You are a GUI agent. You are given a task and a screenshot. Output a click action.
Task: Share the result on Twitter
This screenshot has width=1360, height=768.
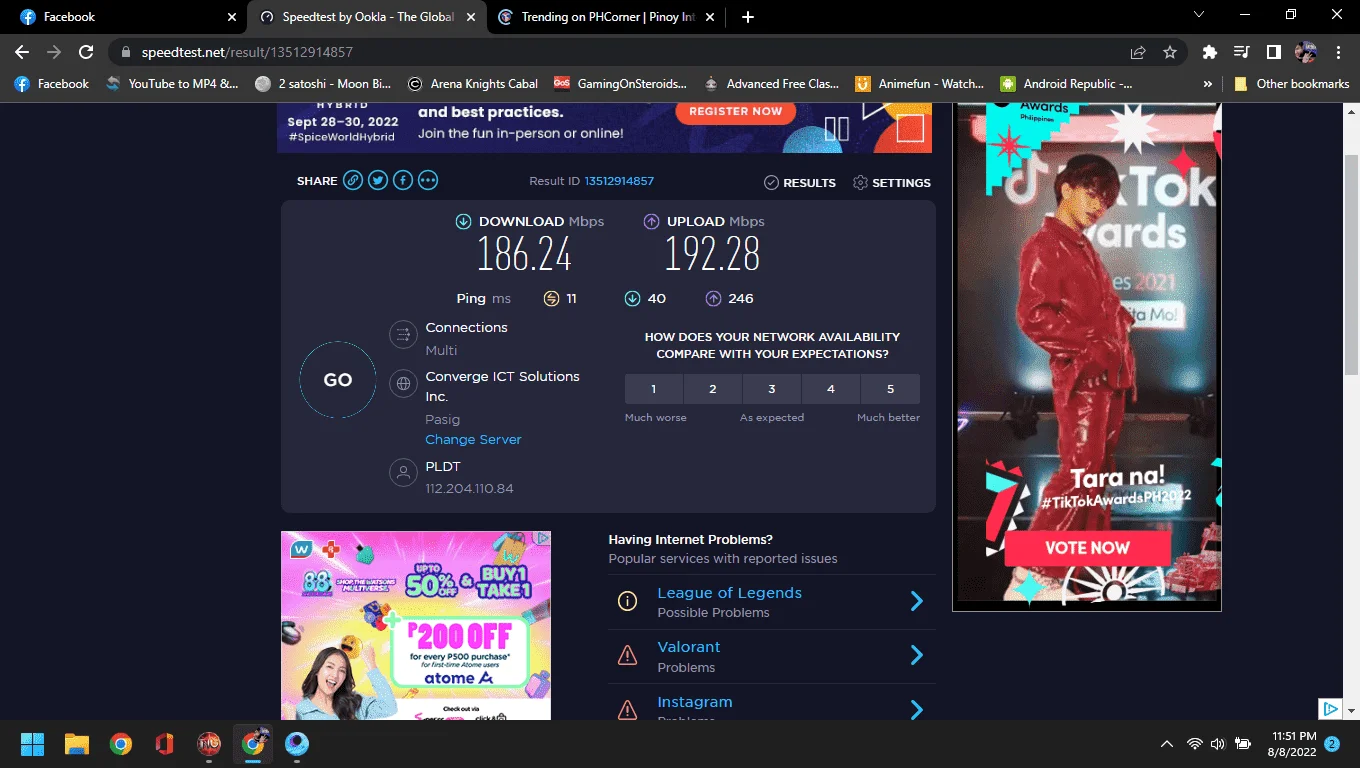point(378,181)
